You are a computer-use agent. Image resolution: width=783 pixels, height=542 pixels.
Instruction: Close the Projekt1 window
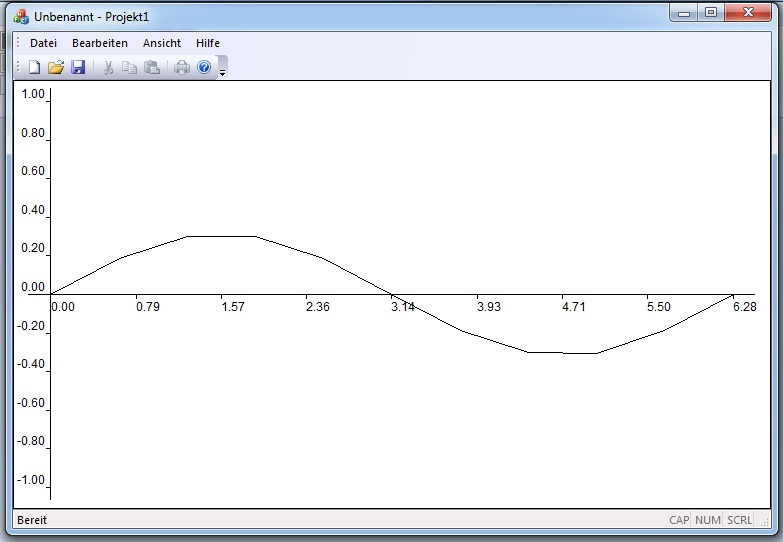point(748,13)
